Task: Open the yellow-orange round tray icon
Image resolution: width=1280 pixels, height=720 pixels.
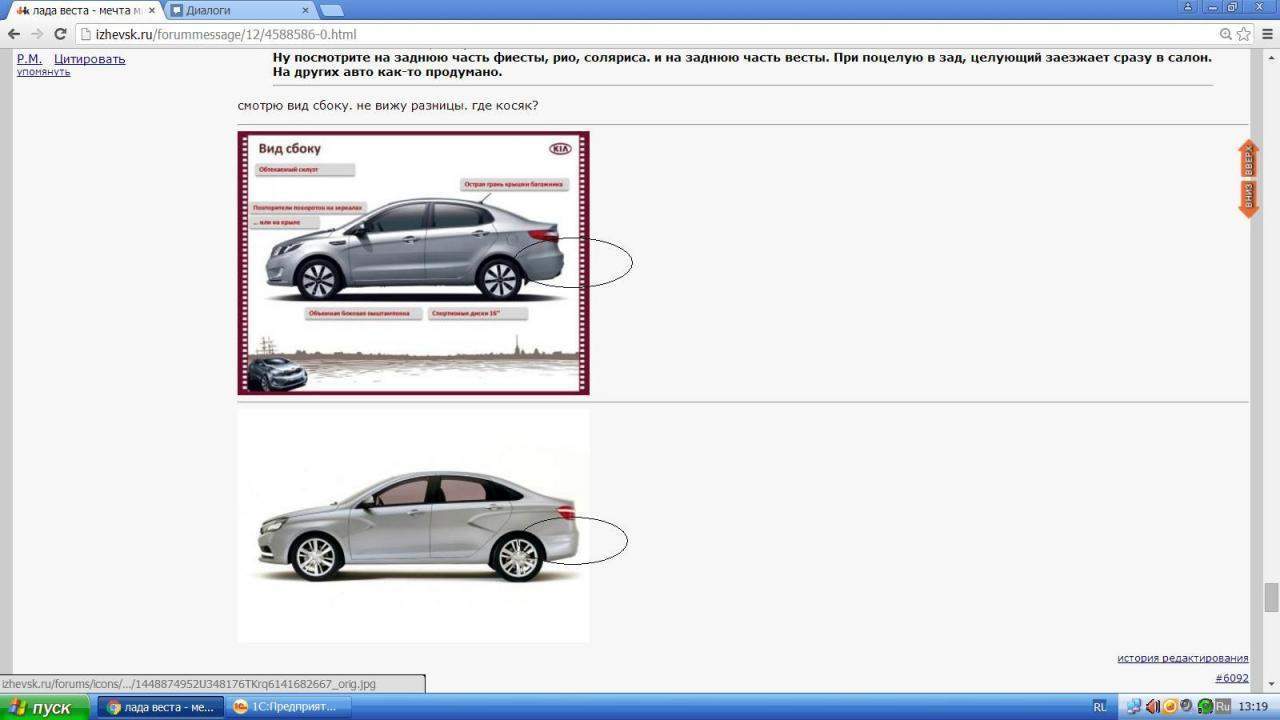Action: (x=1170, y=707)
